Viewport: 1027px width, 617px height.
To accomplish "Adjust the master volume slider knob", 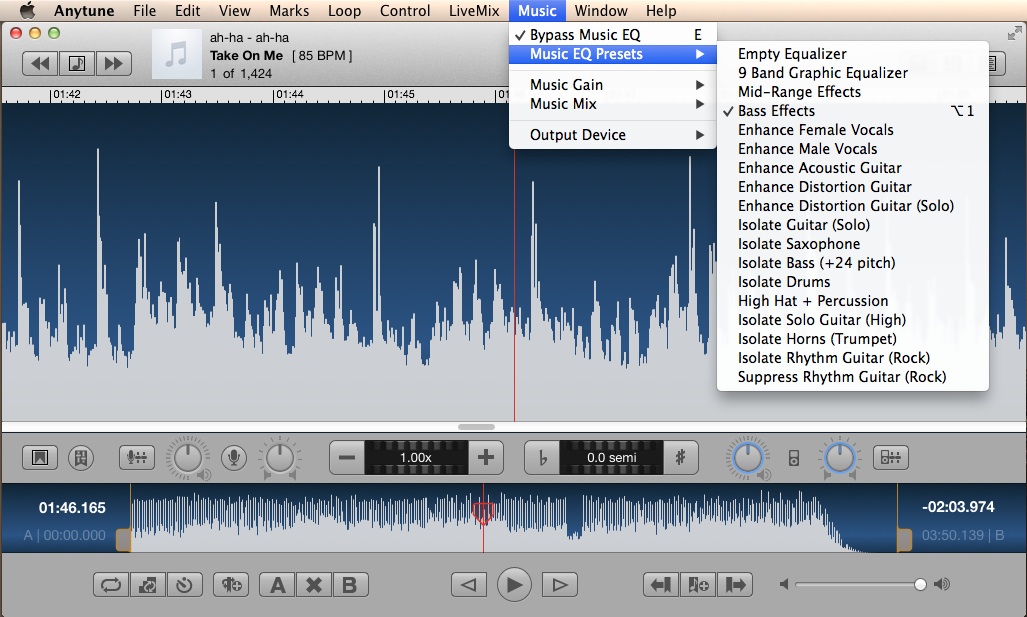I will [920, 584].
